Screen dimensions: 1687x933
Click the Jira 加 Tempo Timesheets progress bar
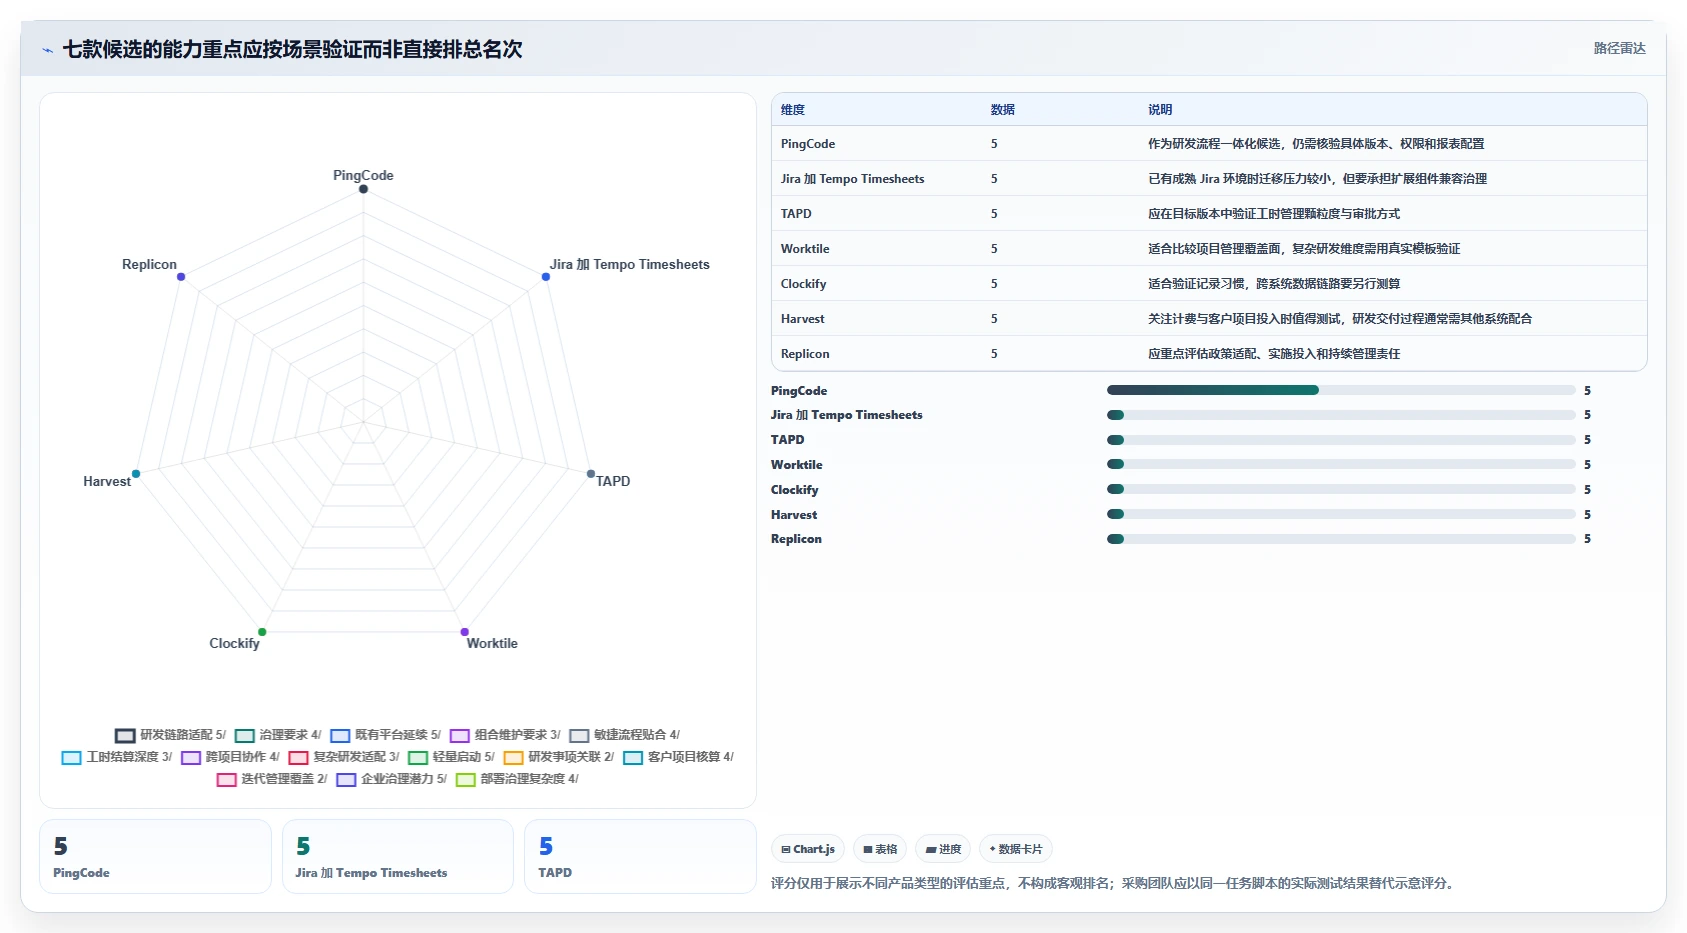coord(1341,415)
